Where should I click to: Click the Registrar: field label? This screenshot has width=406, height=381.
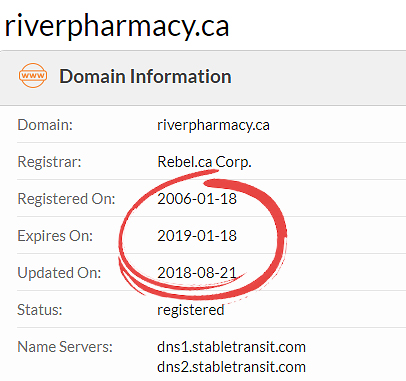49,162
